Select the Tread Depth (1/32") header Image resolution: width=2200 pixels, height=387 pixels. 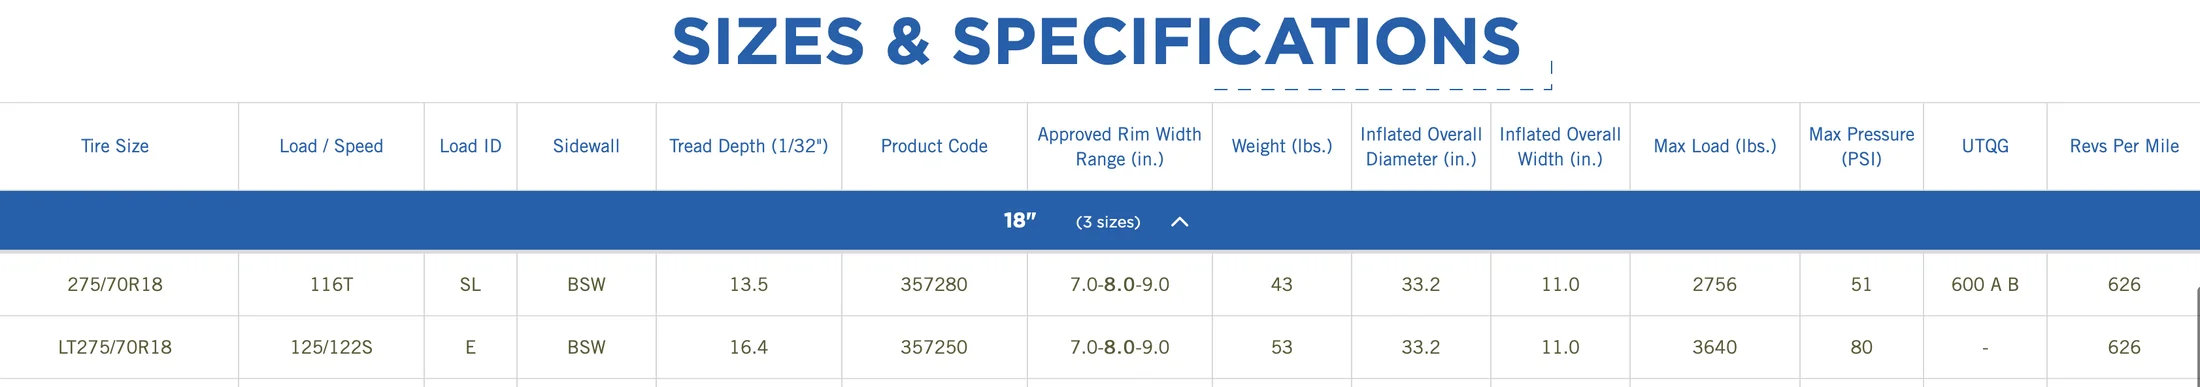[x=748, y=146]
